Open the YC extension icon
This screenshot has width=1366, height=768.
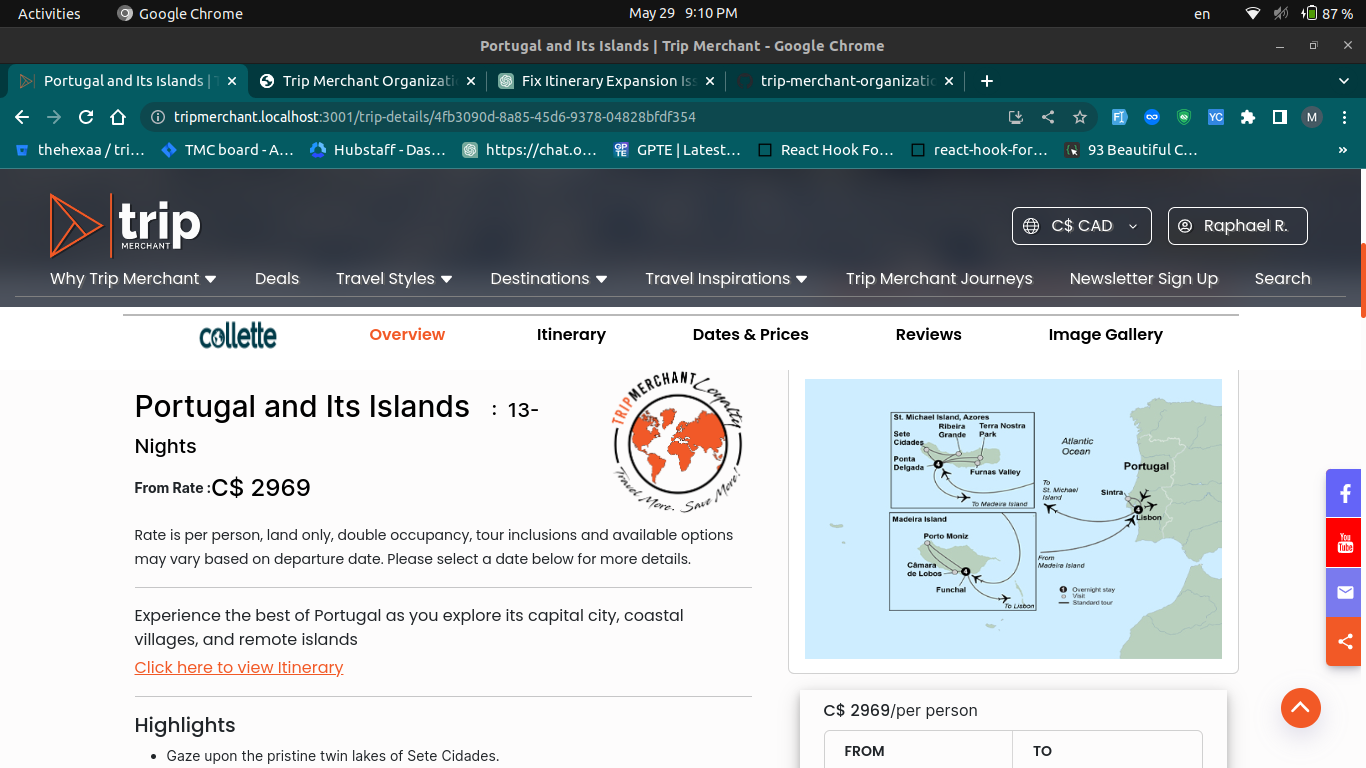click(x=1215, y=117)
